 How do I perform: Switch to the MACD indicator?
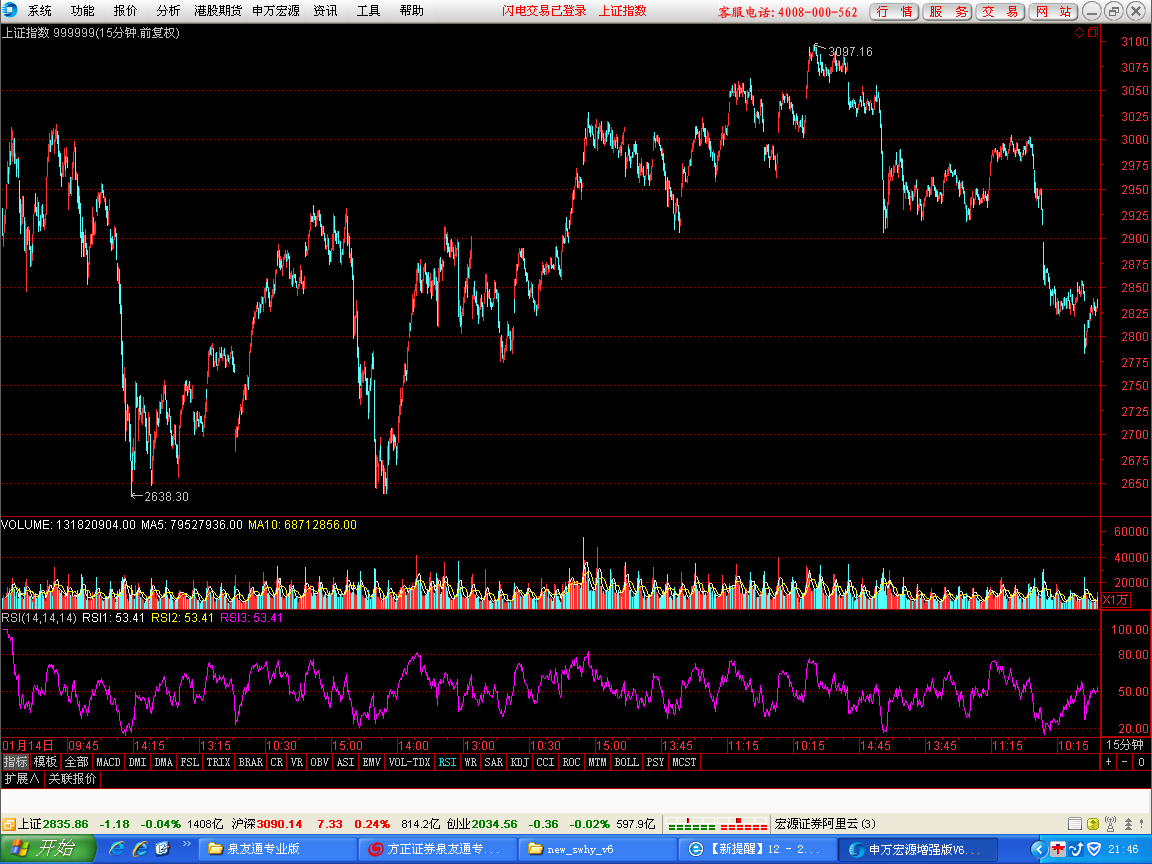click(x=108, y=763)
